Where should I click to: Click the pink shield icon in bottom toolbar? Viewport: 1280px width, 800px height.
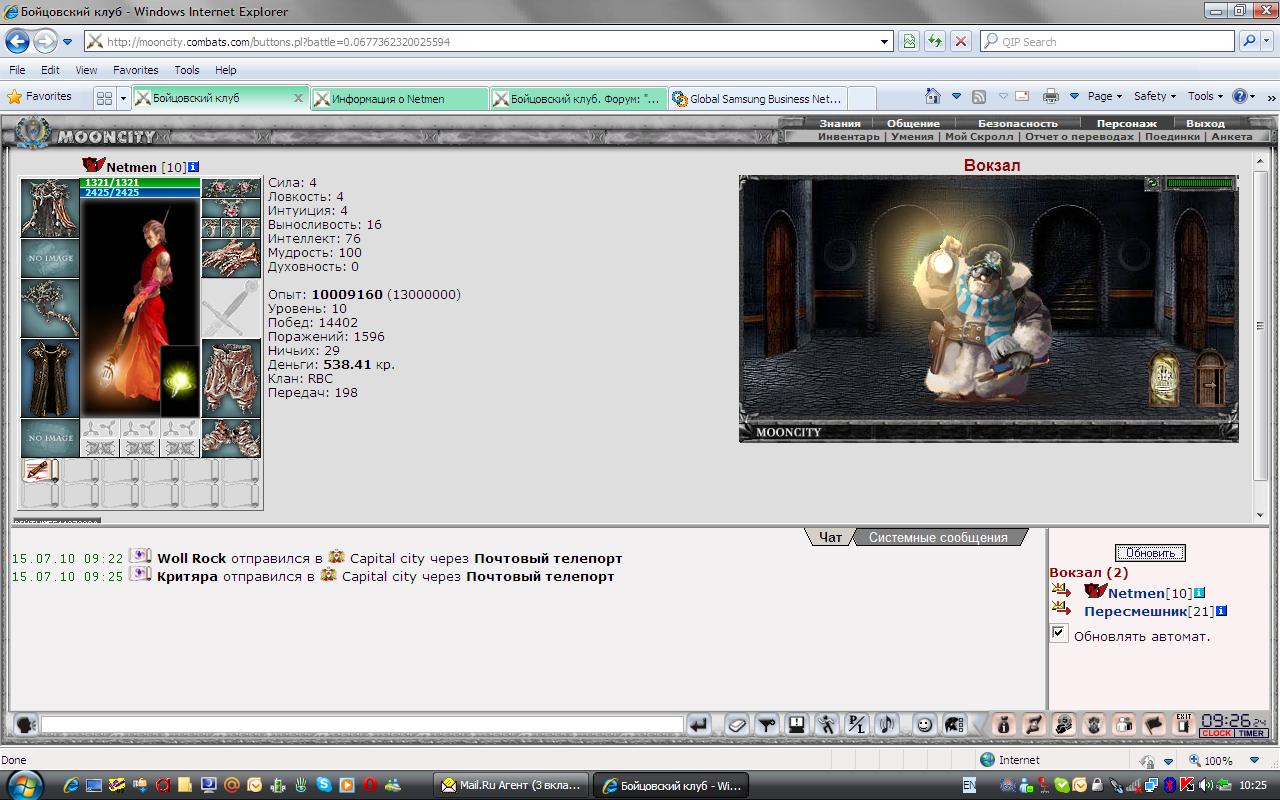pos(1095,725)
